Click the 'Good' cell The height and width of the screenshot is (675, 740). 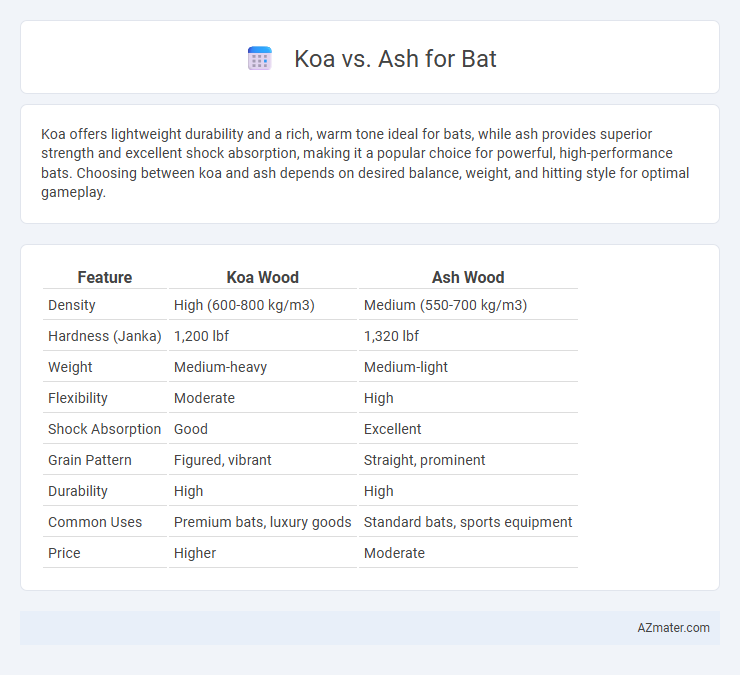(x=191, y=429)
